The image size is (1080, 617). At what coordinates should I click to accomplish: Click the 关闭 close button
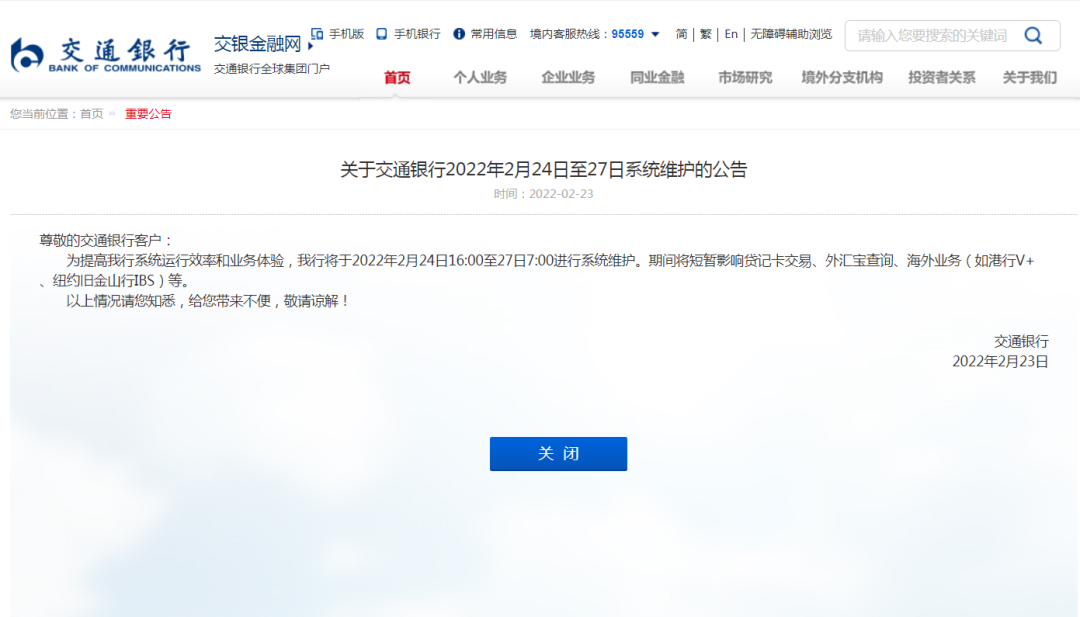click(x=559, y=454)
